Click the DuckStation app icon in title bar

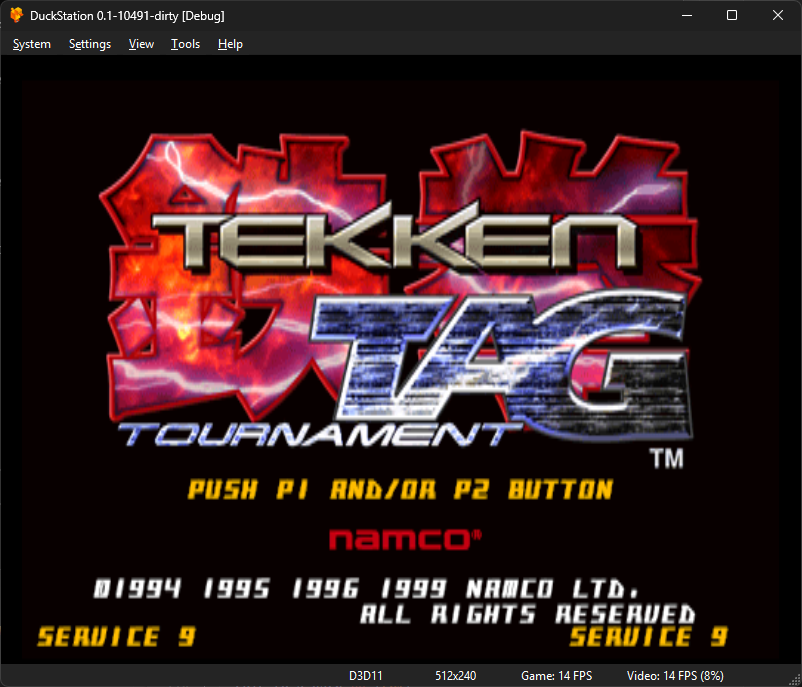pyautogui.click(x=16, y=15)
